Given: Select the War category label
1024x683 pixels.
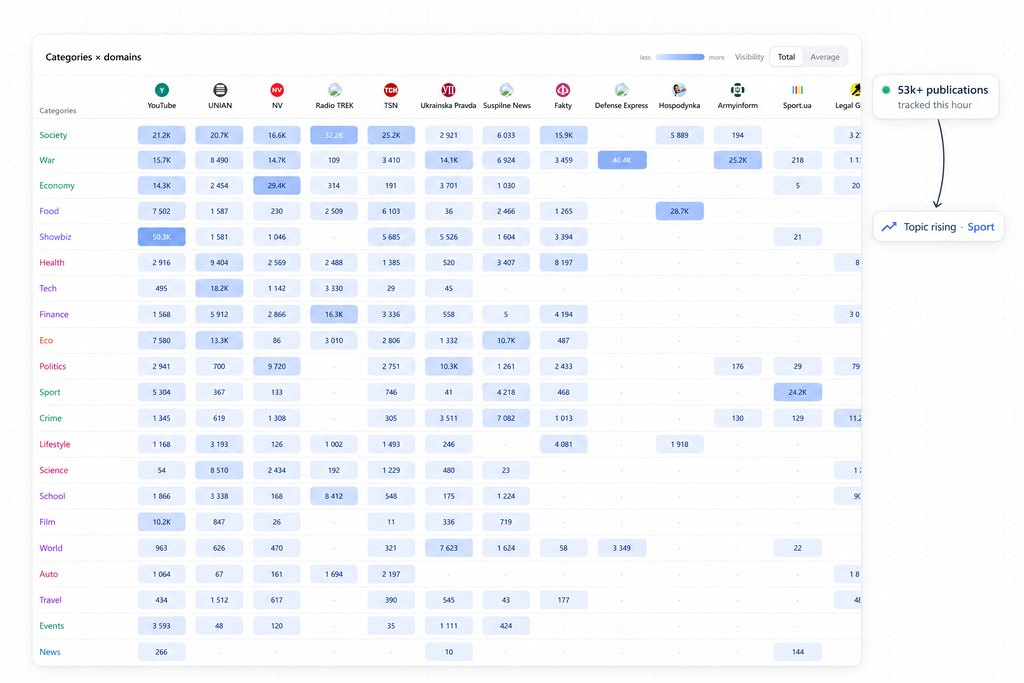Looking at the screenshot, I should (47, 160).
